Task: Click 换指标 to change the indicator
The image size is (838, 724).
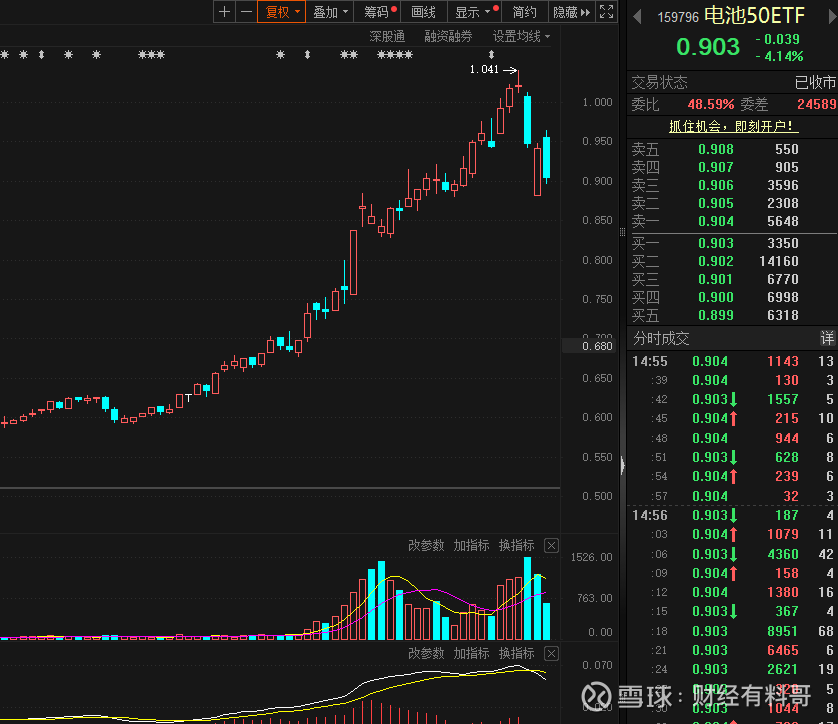Action: click(x=516, y=546)
